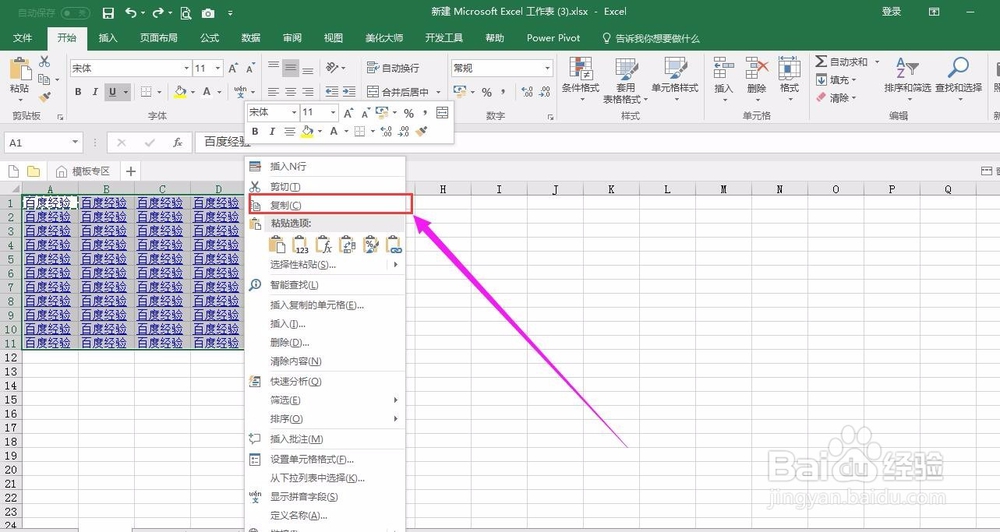Click inside the formula bar text field

click(x=597, y=142)
